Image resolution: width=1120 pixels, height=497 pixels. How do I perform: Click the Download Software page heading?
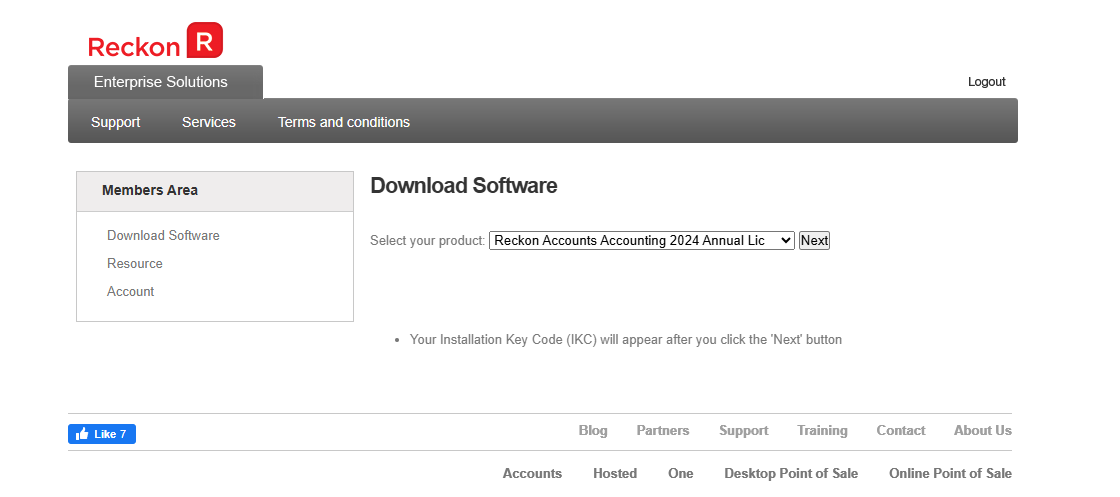pyautogui.click(x=464, y=186)
